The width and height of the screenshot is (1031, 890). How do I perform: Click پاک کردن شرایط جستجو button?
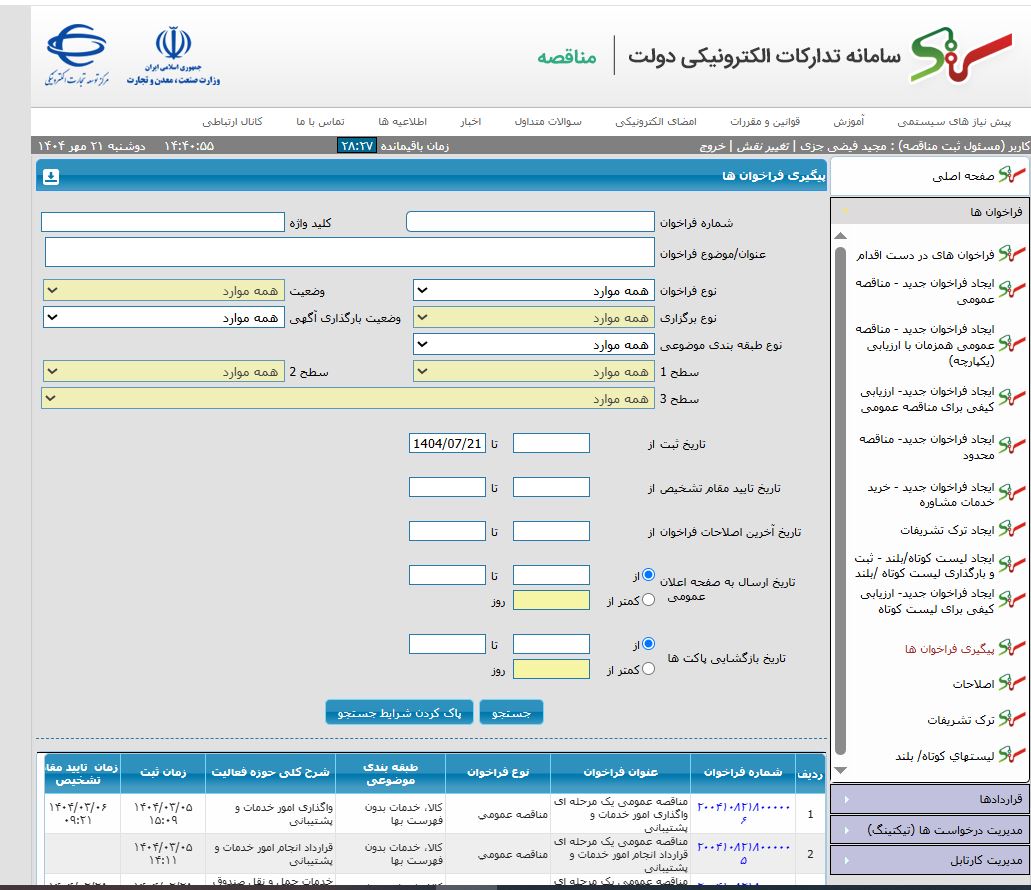[399, 712]
